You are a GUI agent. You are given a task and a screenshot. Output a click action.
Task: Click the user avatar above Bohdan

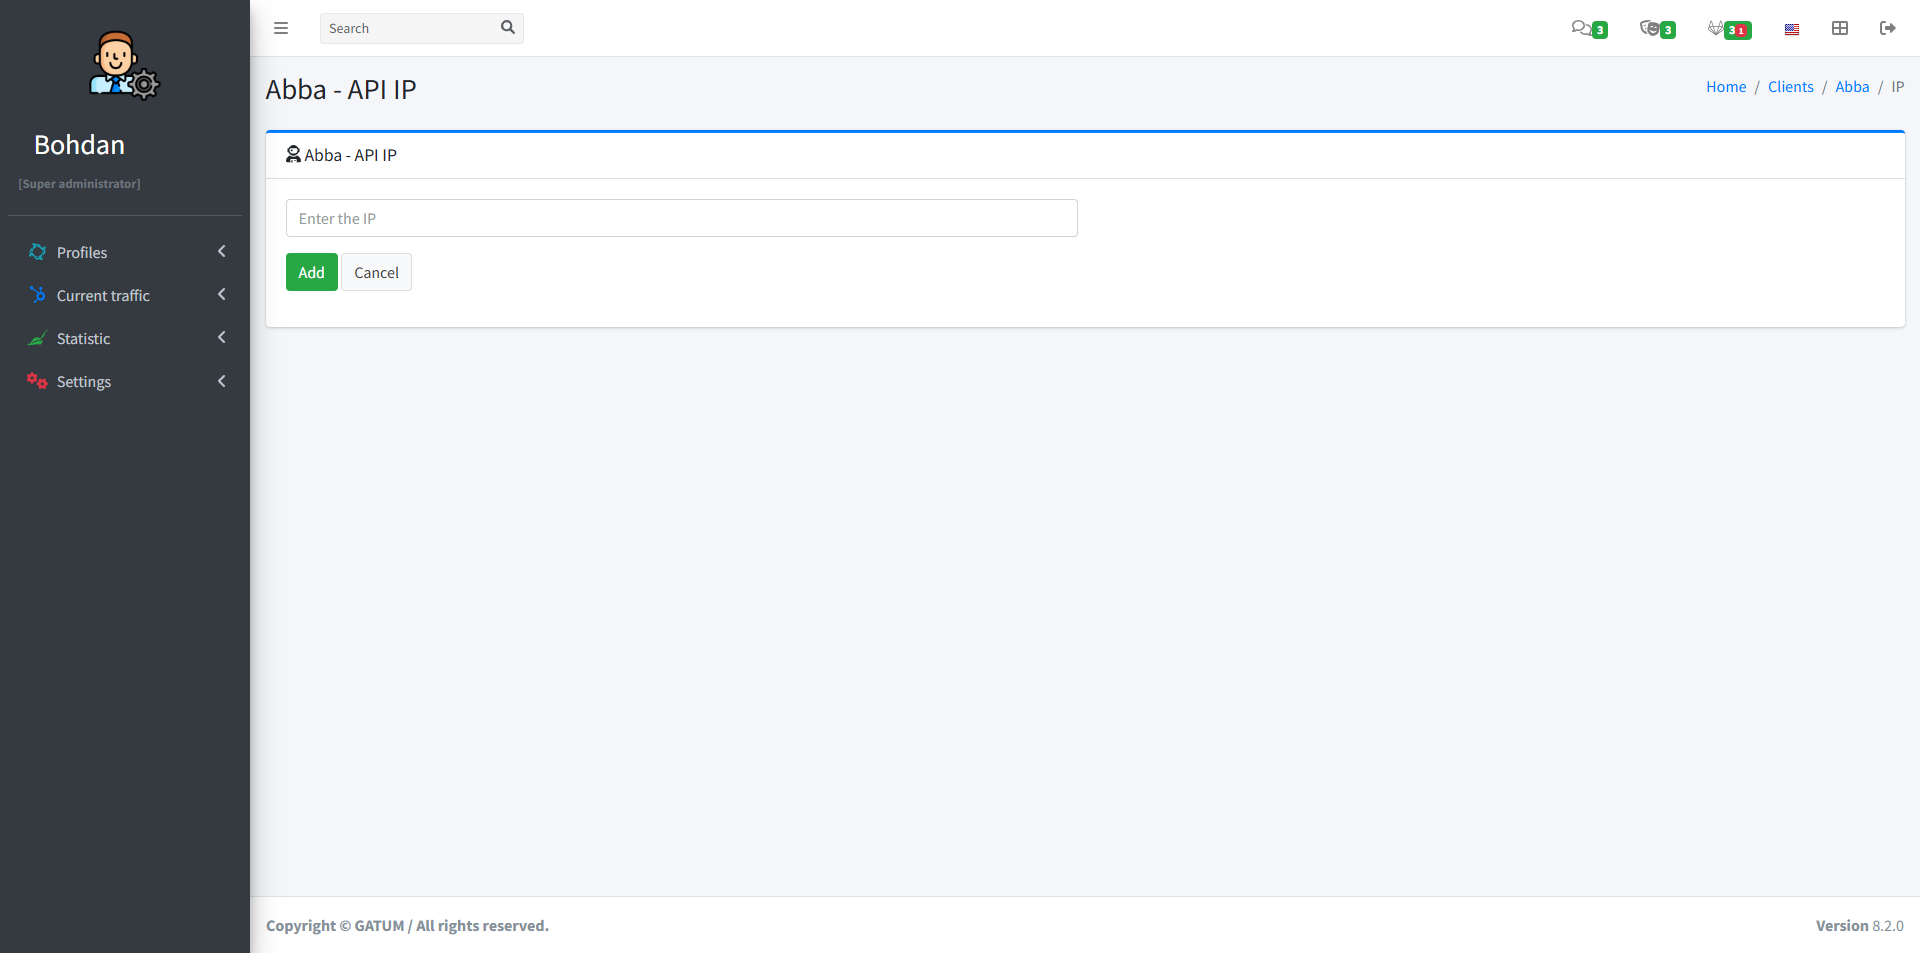click(x=122, y=64)
